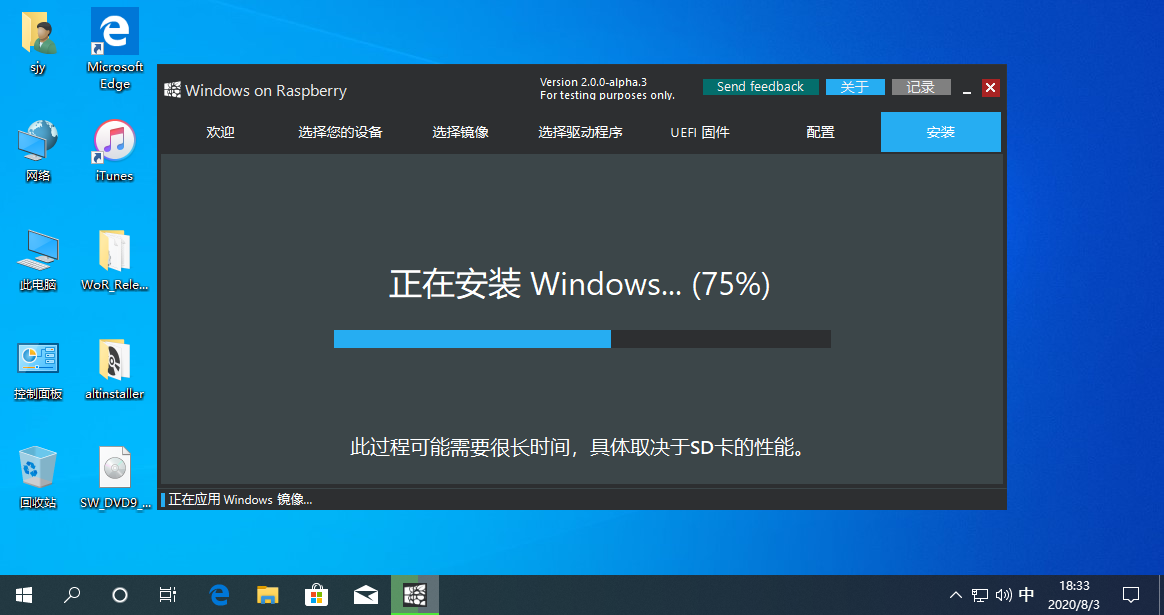Close the Windows on Raspberry window
This screenshot has height=615, width=1164.
(990, 88)
